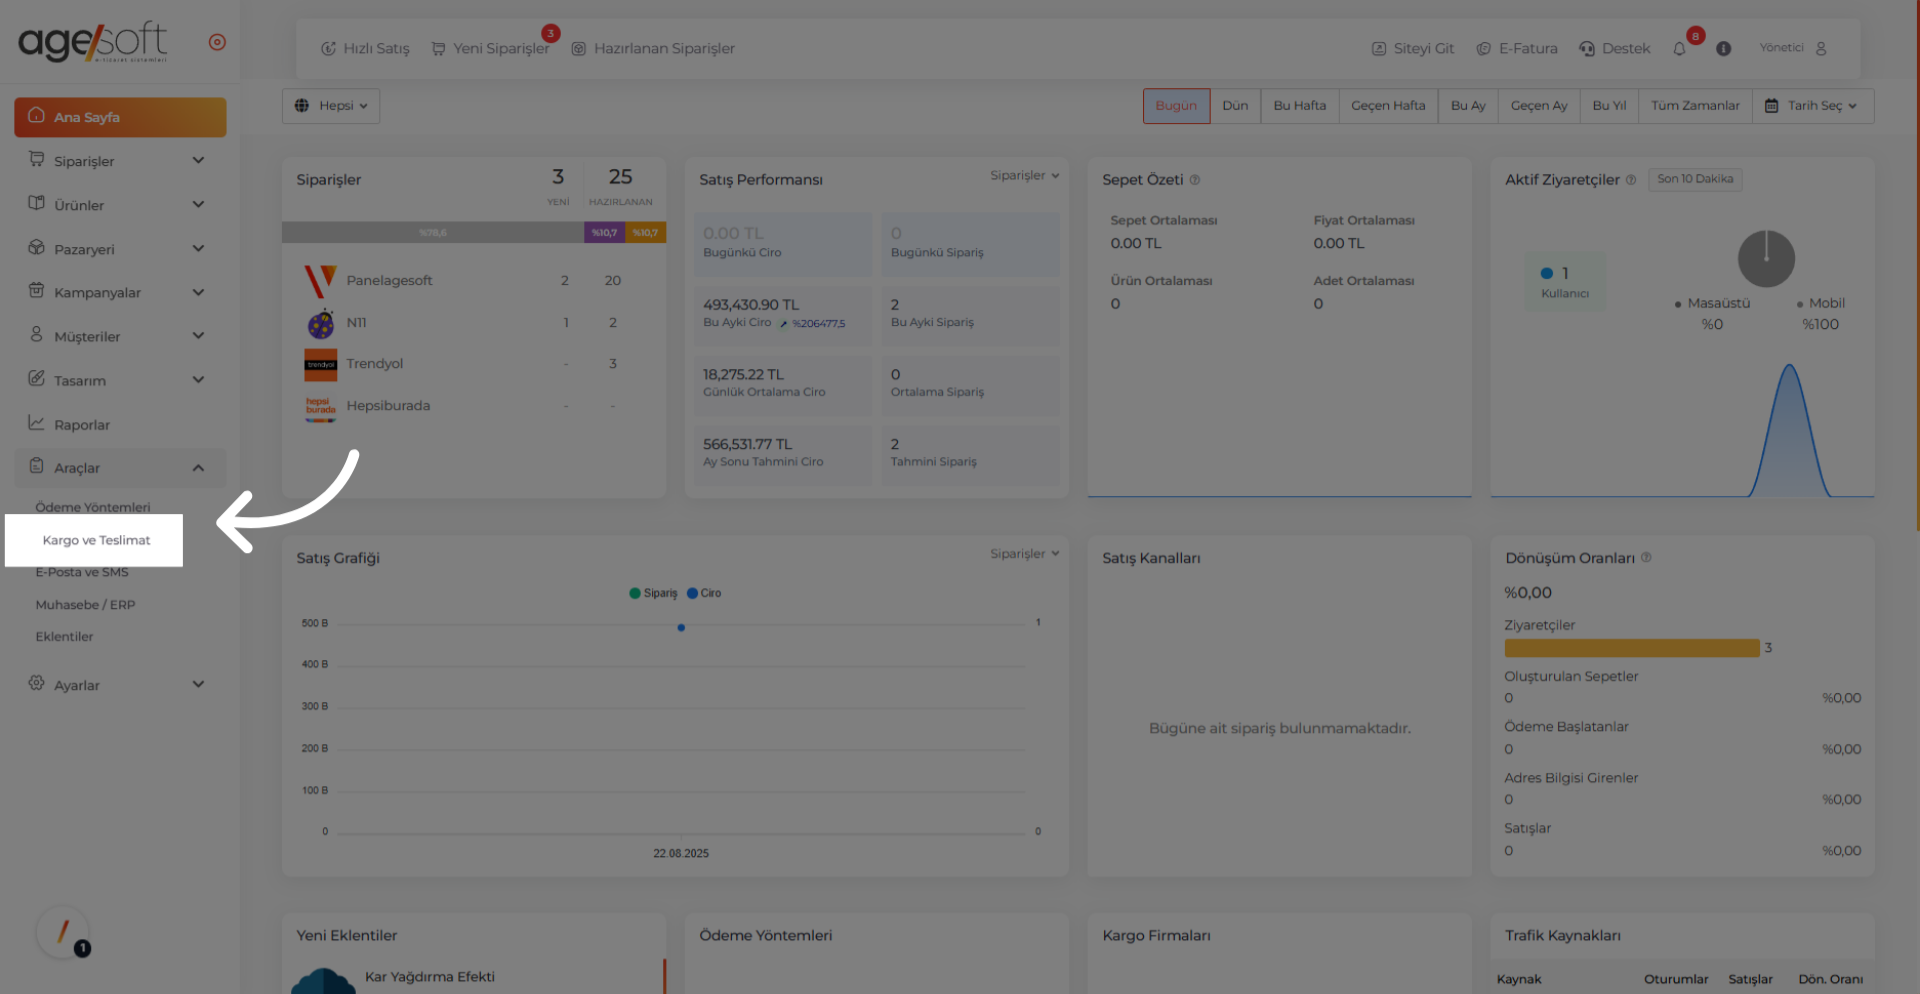Image resolution: width=1920 pixels, height=994 pixels.
Task: Open E-Fatura section
Action: [x=1517, y=48]
